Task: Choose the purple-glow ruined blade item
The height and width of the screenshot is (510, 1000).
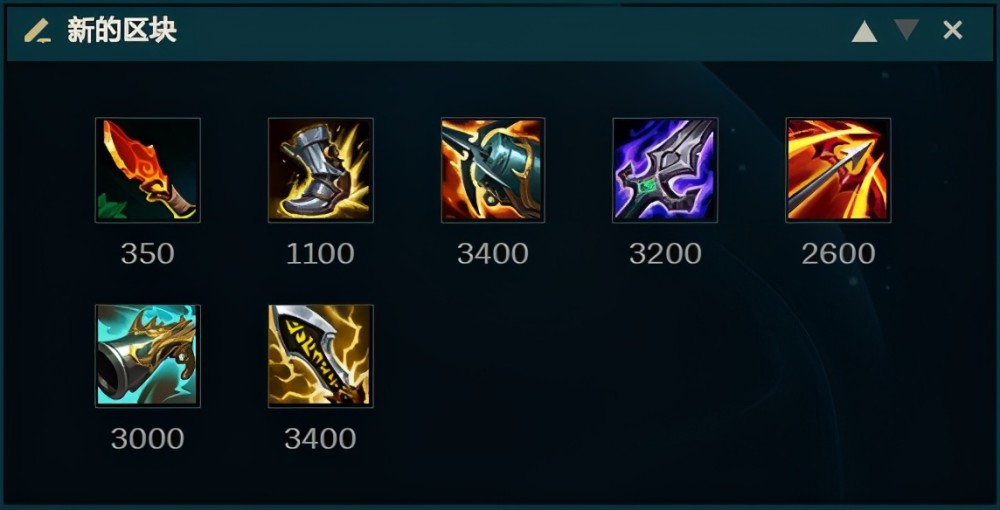Action: click(665, 170)
